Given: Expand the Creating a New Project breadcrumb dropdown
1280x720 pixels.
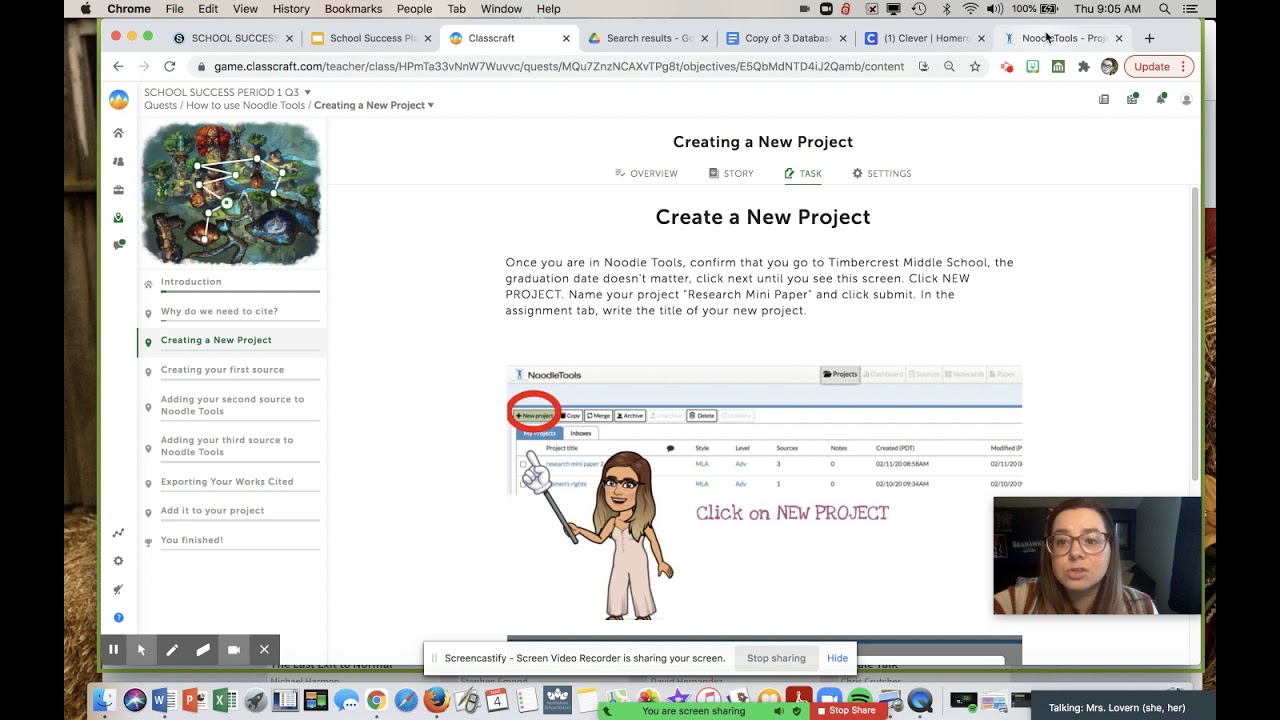Looking at the screenshot, I should coord(431,105).
